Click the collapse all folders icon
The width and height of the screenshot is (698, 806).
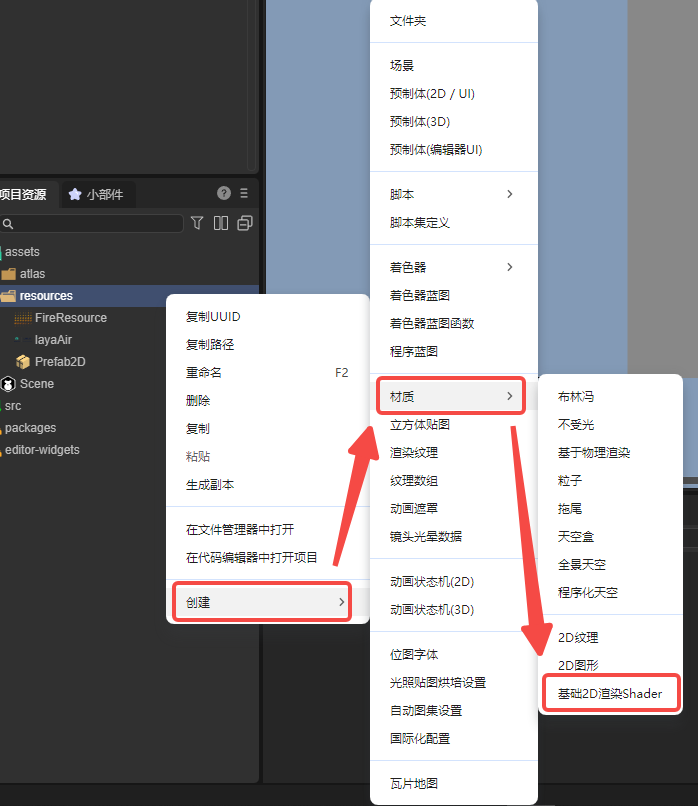[x=245, y=223]
